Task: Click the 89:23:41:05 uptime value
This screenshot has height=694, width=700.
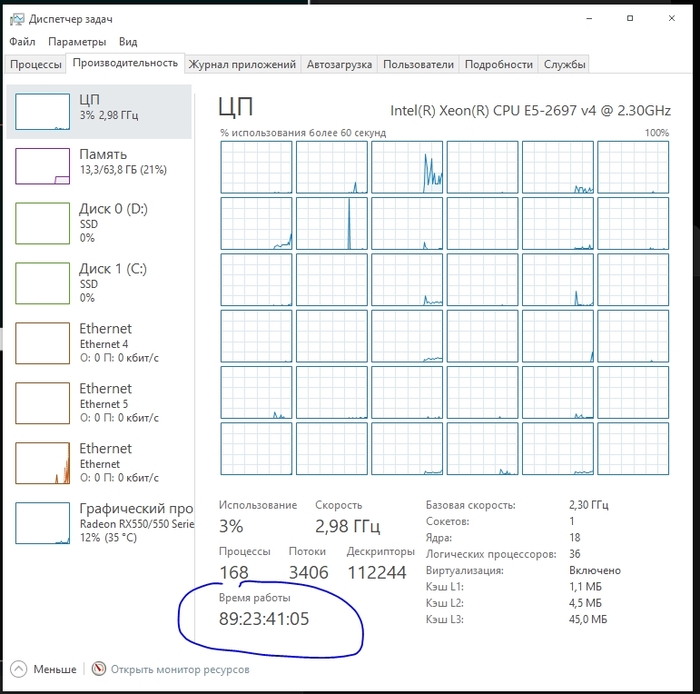Action: 264,619
